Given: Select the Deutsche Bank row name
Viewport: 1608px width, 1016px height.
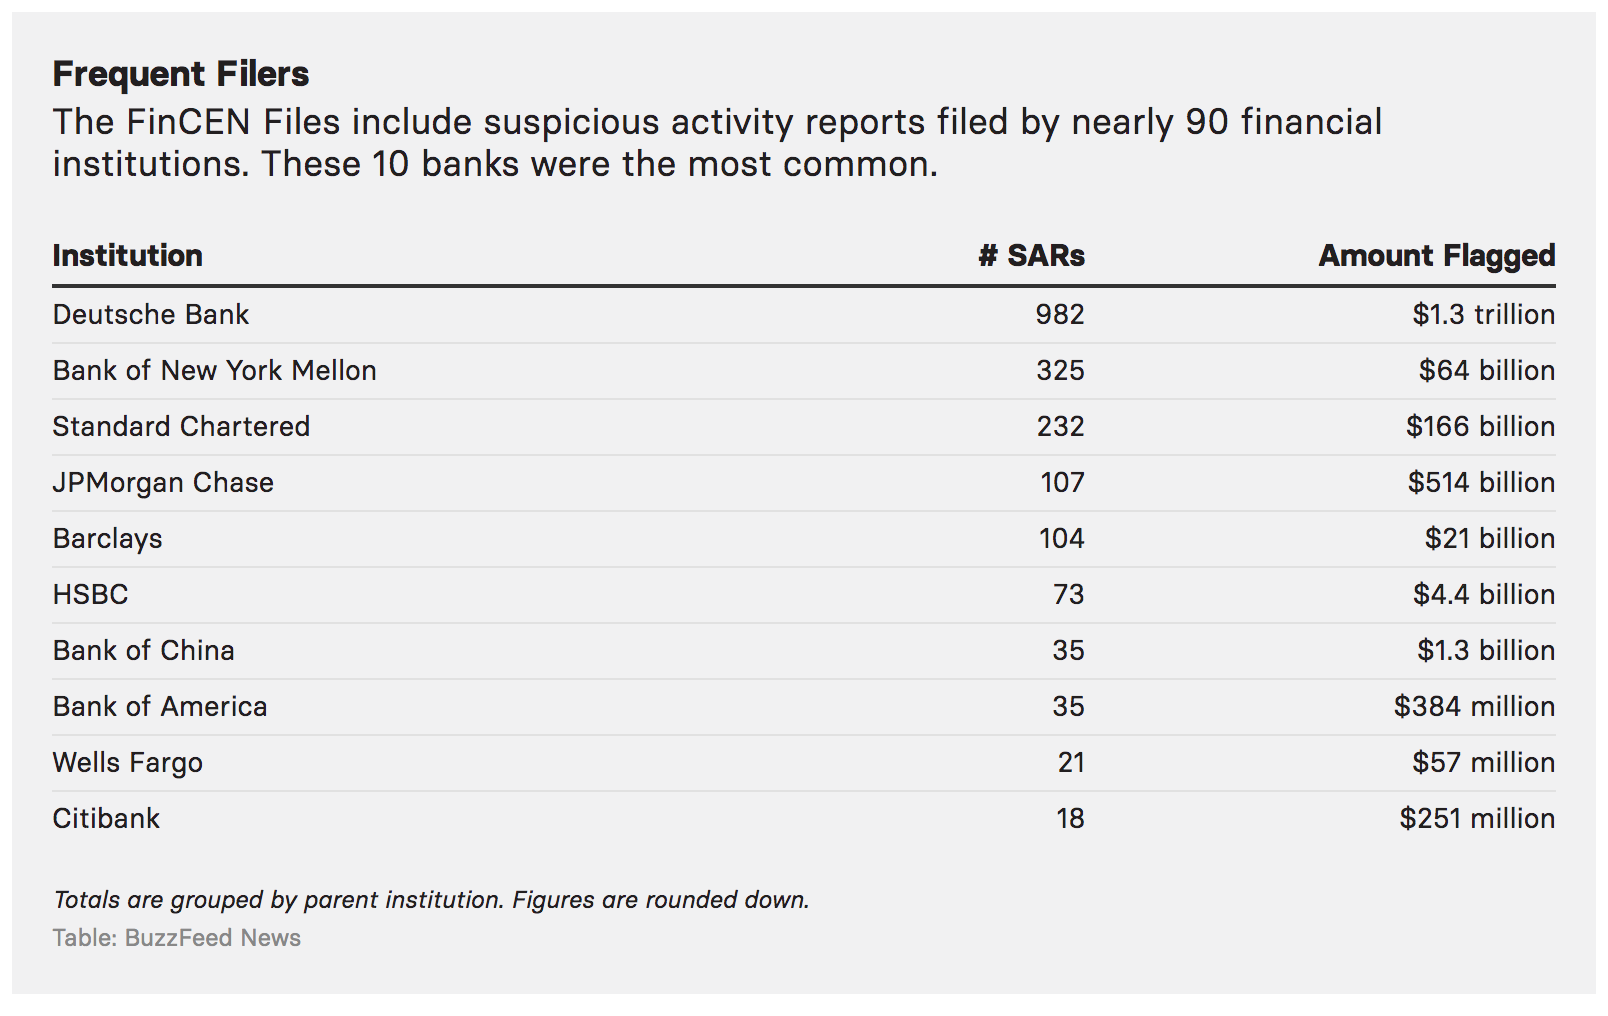Looking at the screenshot, I should 150,315.
